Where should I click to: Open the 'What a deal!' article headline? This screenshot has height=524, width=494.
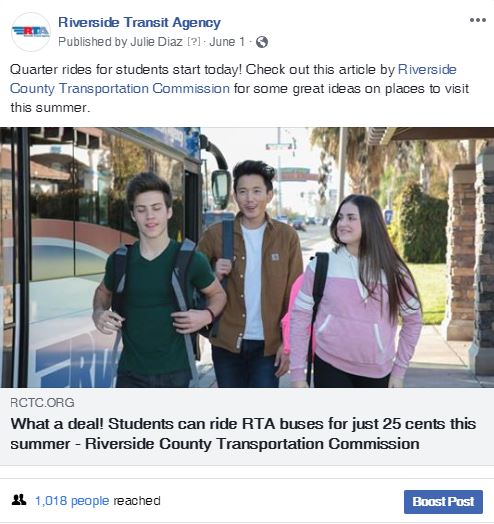tap(243, 434)
